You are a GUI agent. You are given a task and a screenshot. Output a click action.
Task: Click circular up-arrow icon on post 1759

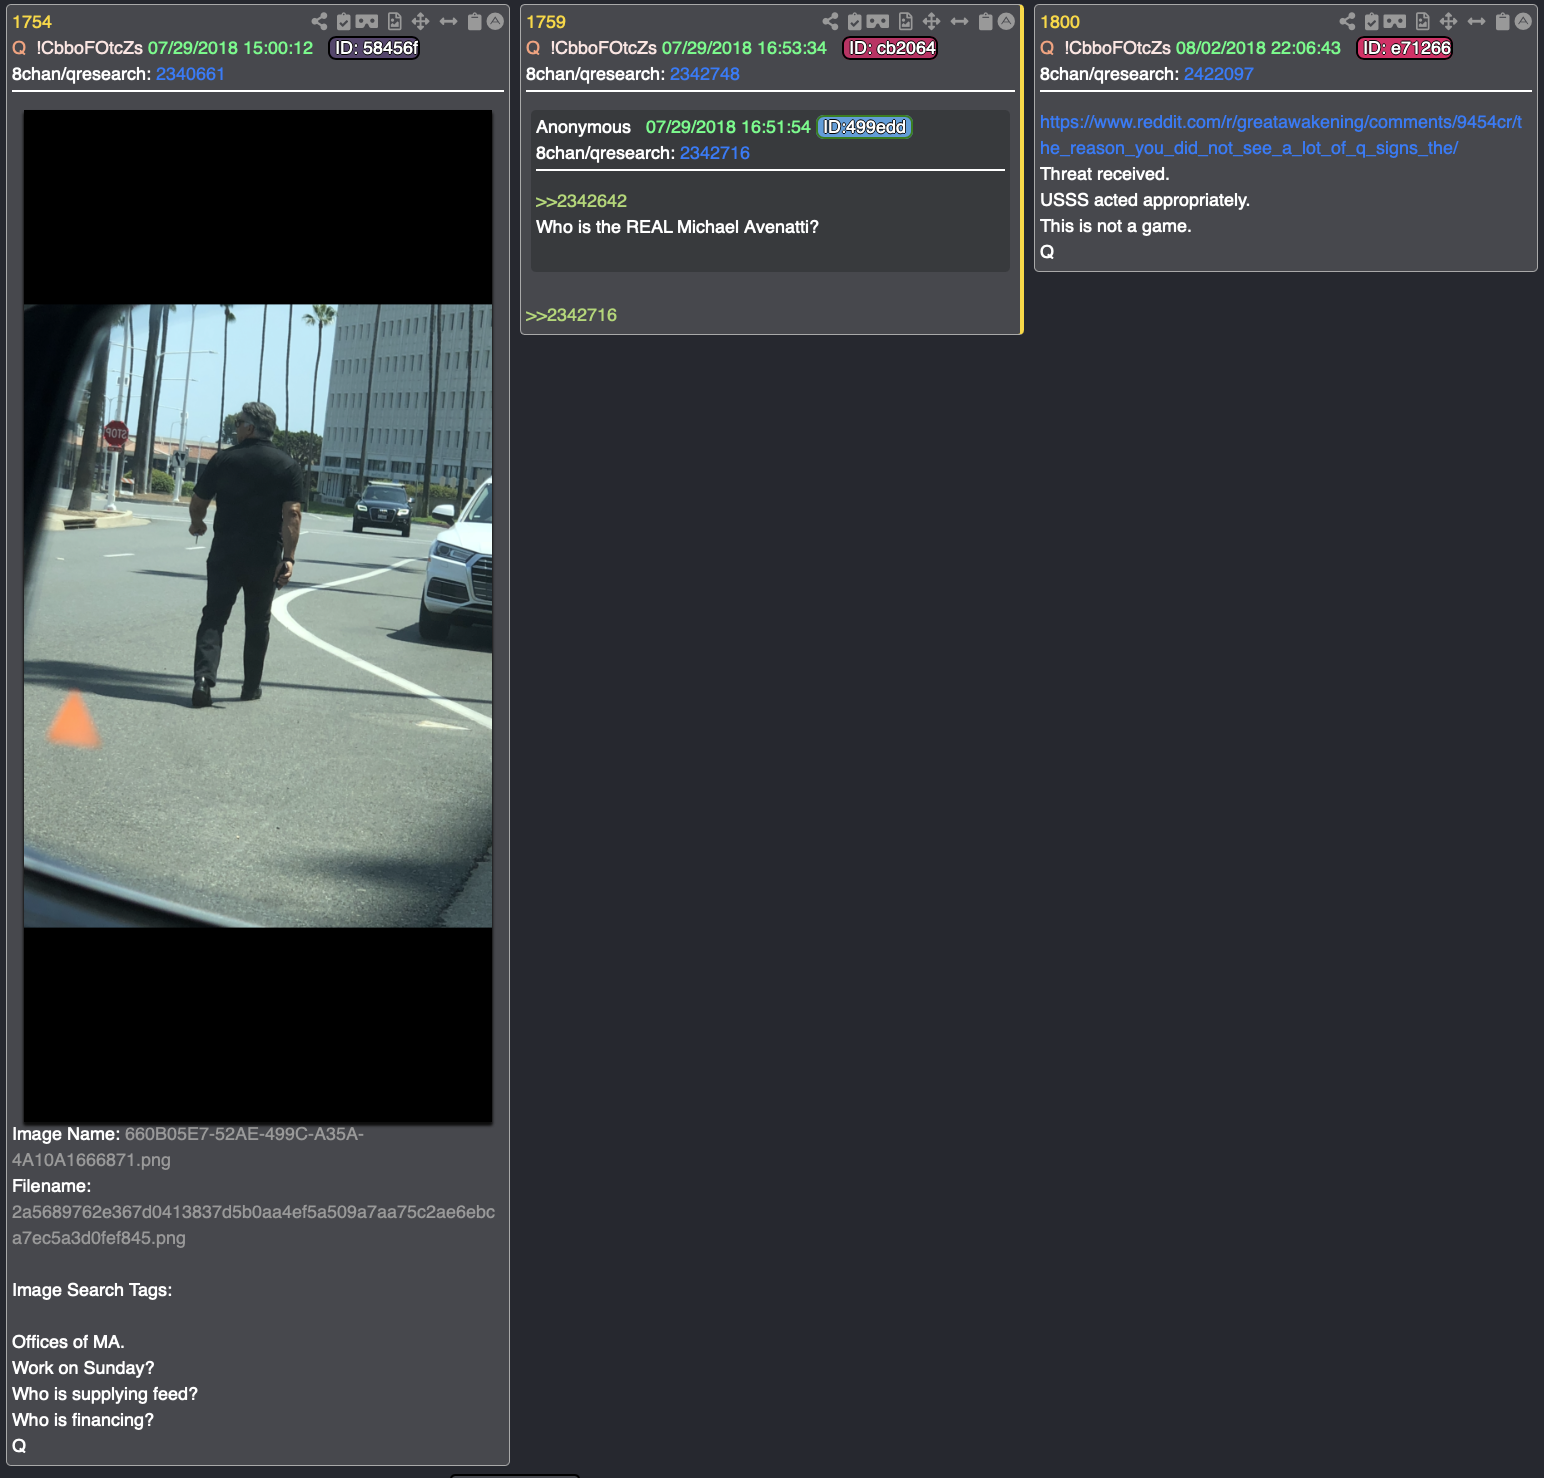click(x=1006, y=21)
